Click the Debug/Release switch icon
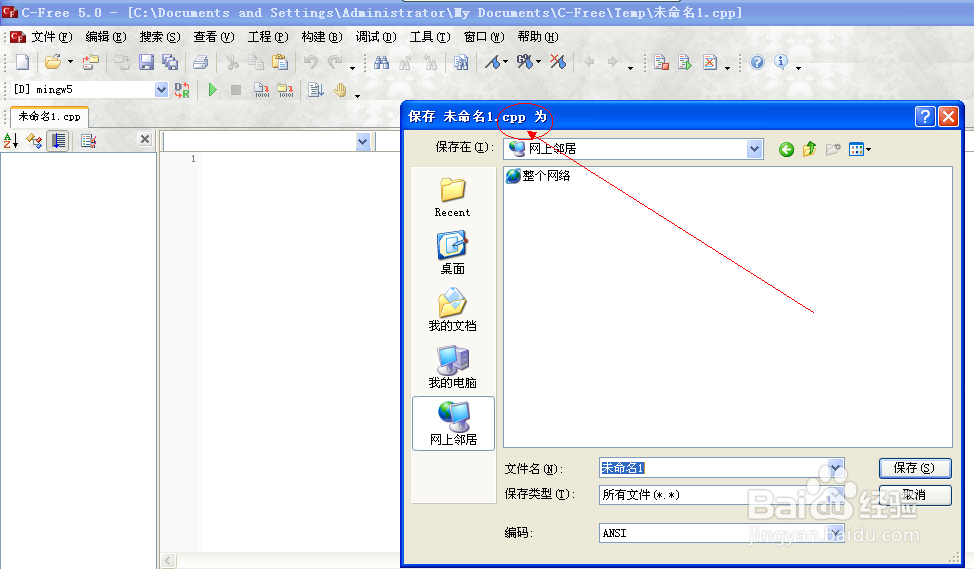Image resolution: width=974 pixels, height=569 pixels. tap(182, 90)
